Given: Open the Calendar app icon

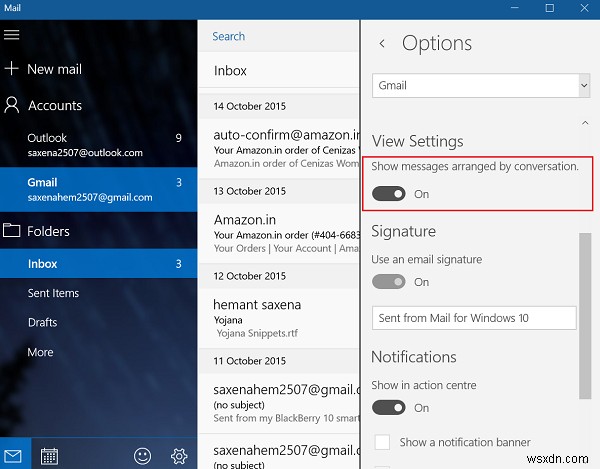Looking at the screenshot, I should point(49,456).
